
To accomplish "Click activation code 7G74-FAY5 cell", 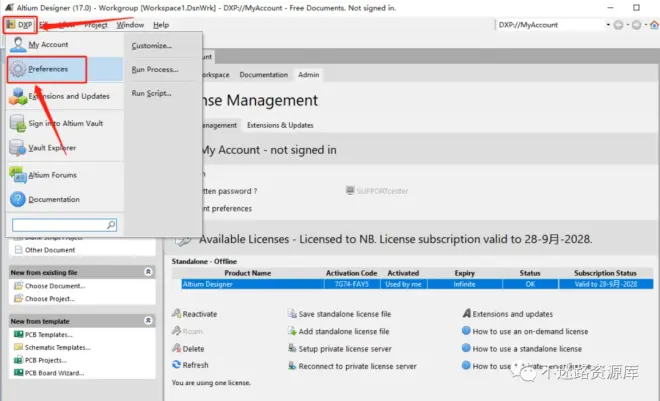I will pos(352,284).
